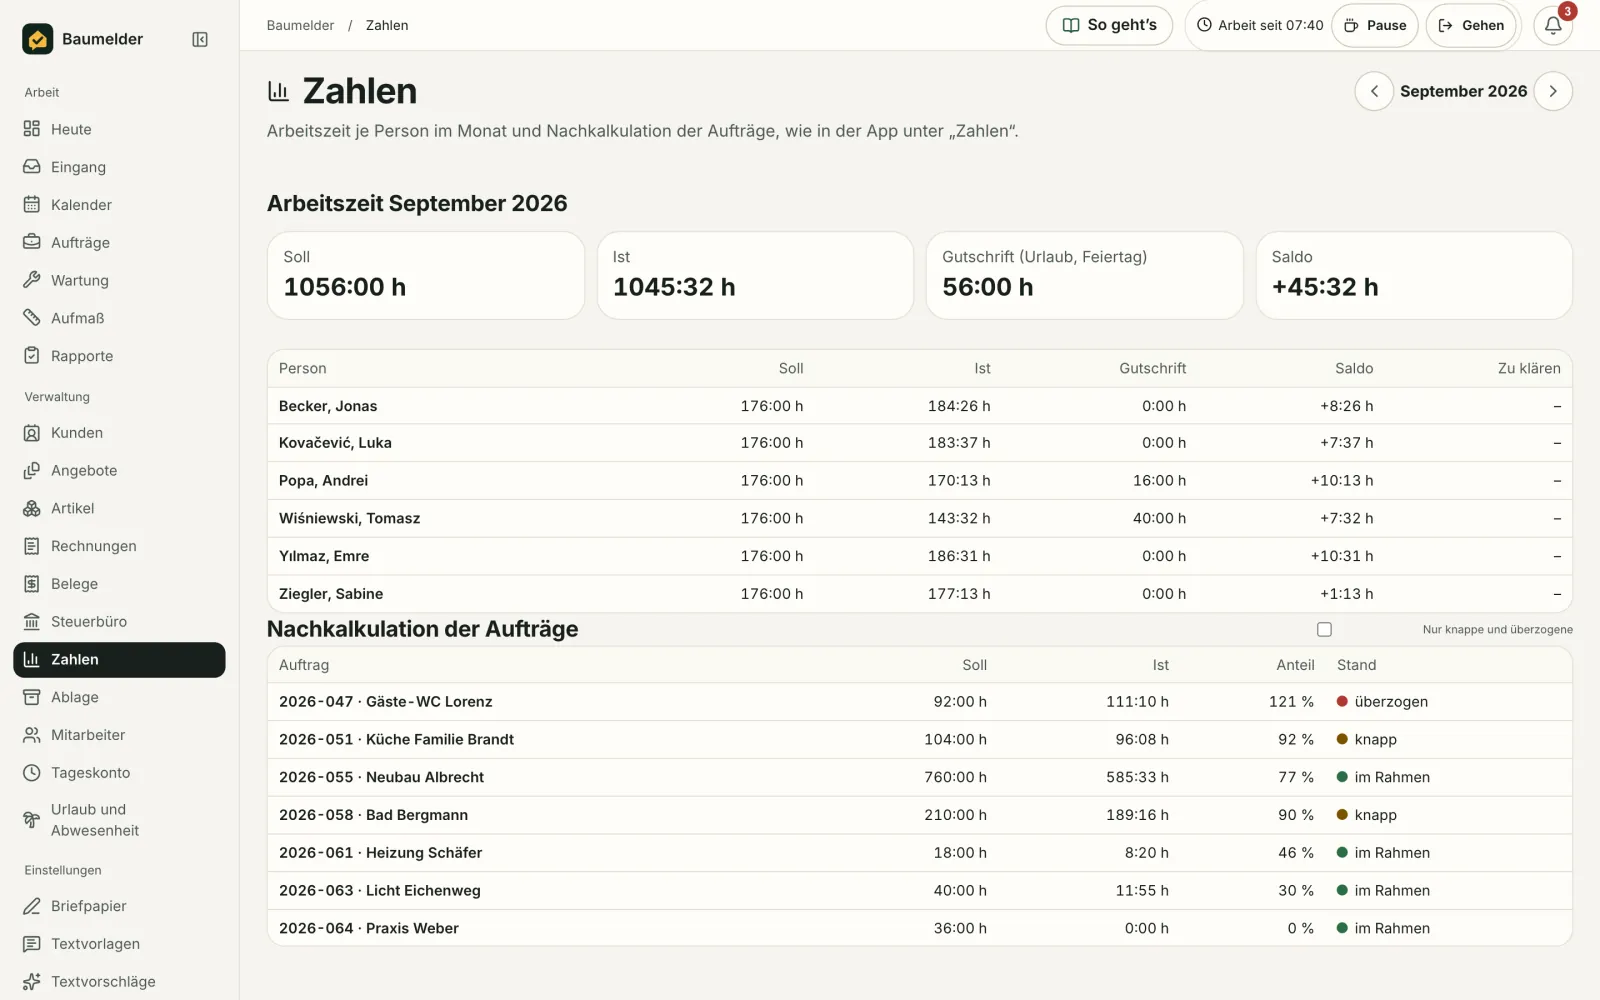This screenshot has width=1600, height=1000.
Task: Click the red 'überzogen' status dot
Action: (x=1343, y=702)
